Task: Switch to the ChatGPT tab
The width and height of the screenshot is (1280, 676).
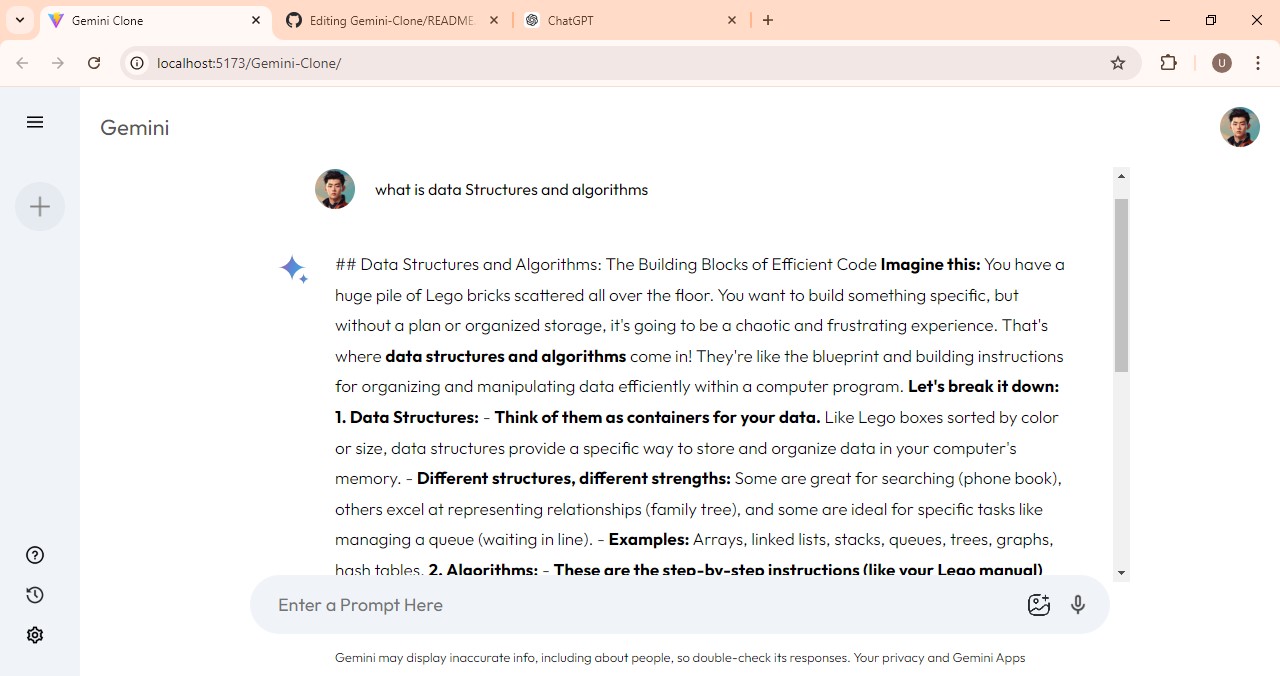Action: (x=632, y=20)
